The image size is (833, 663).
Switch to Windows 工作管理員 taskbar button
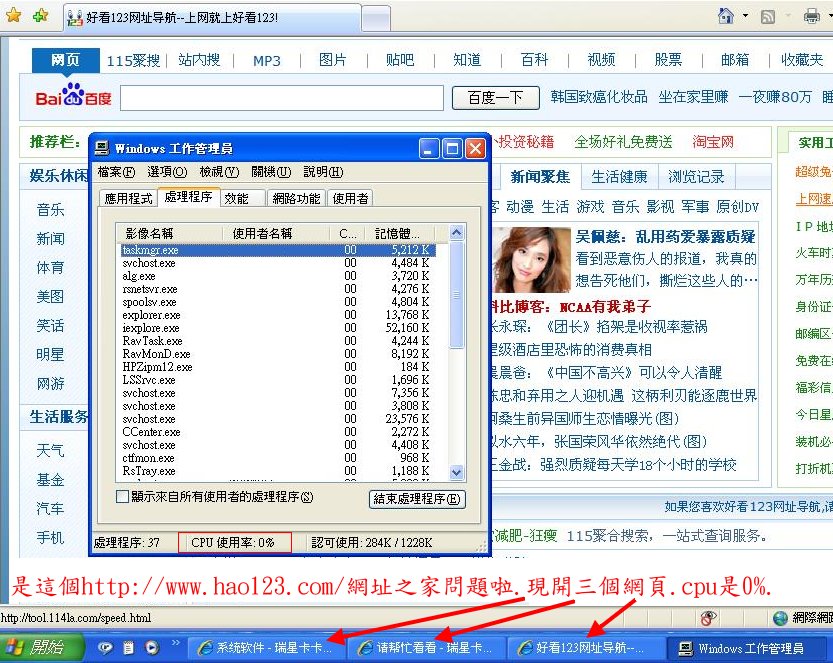coord(744,648)
